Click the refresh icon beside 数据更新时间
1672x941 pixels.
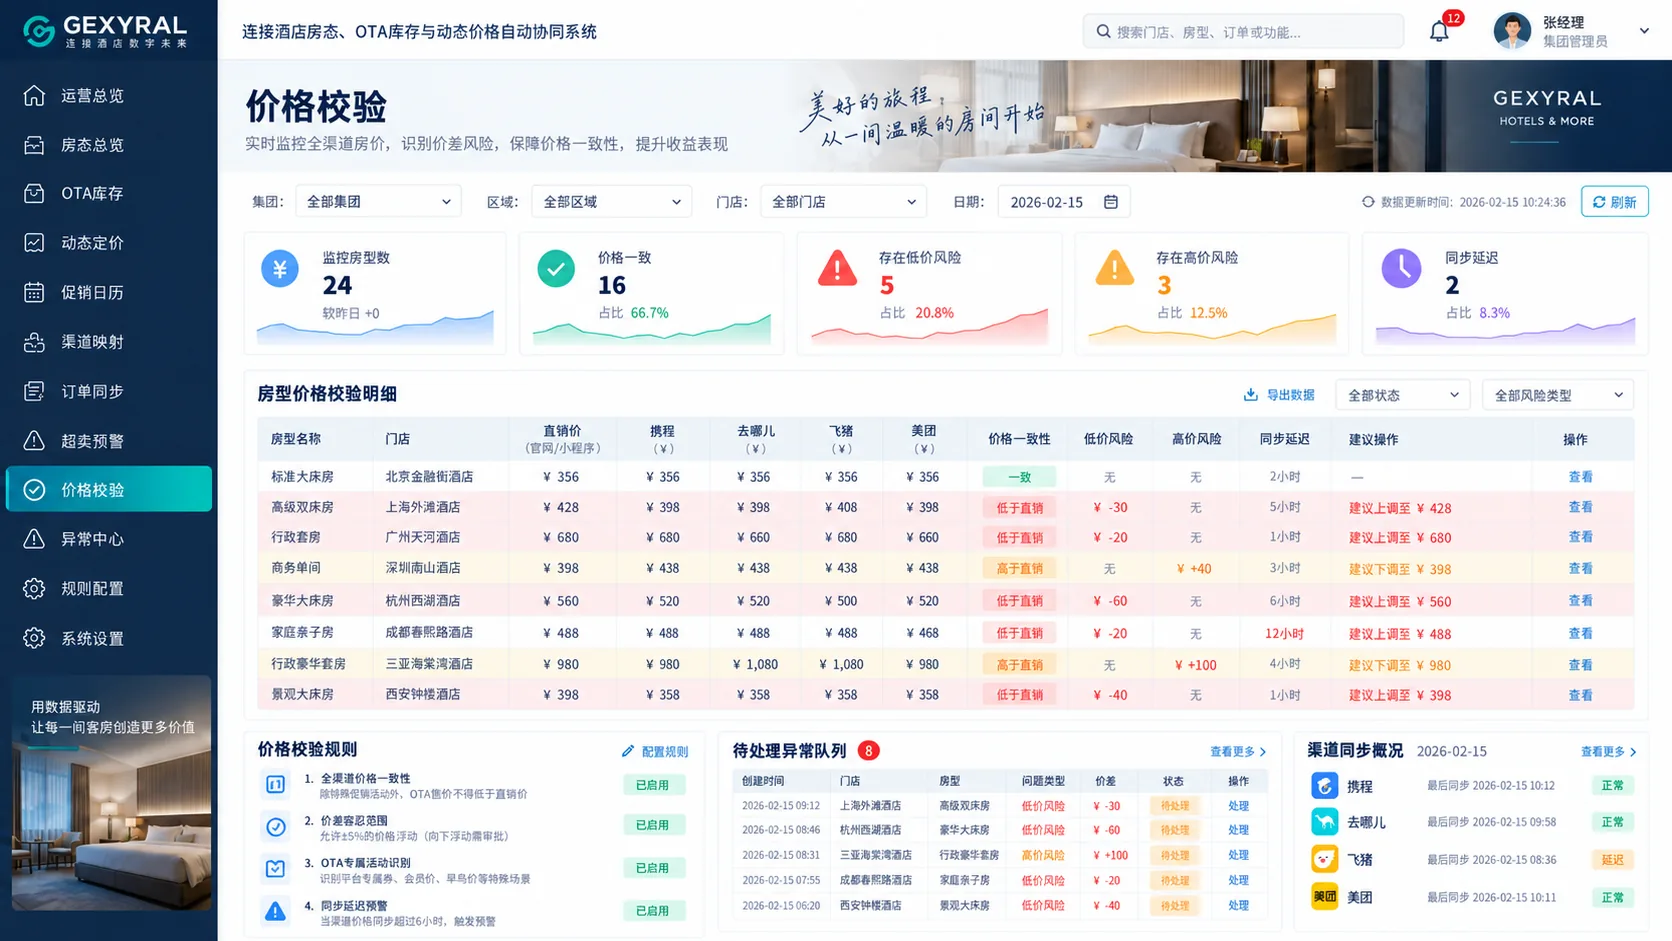click(x=1368, y=202)
